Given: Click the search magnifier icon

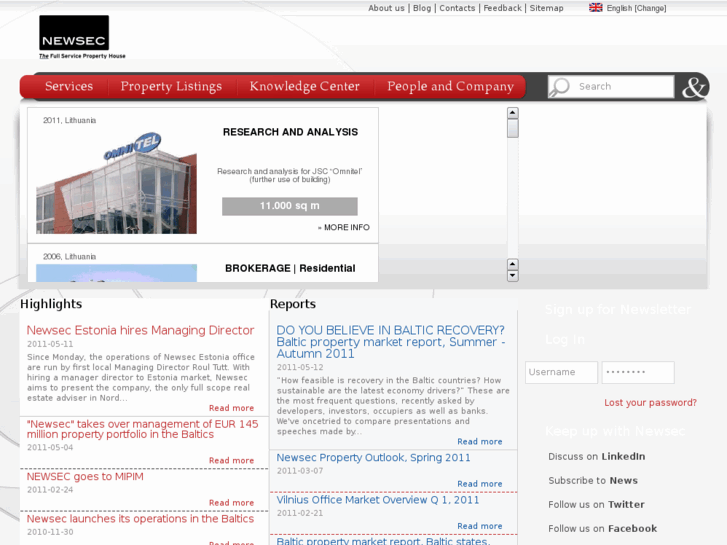Looking at the screenshot, I should [x=560, y=87].
